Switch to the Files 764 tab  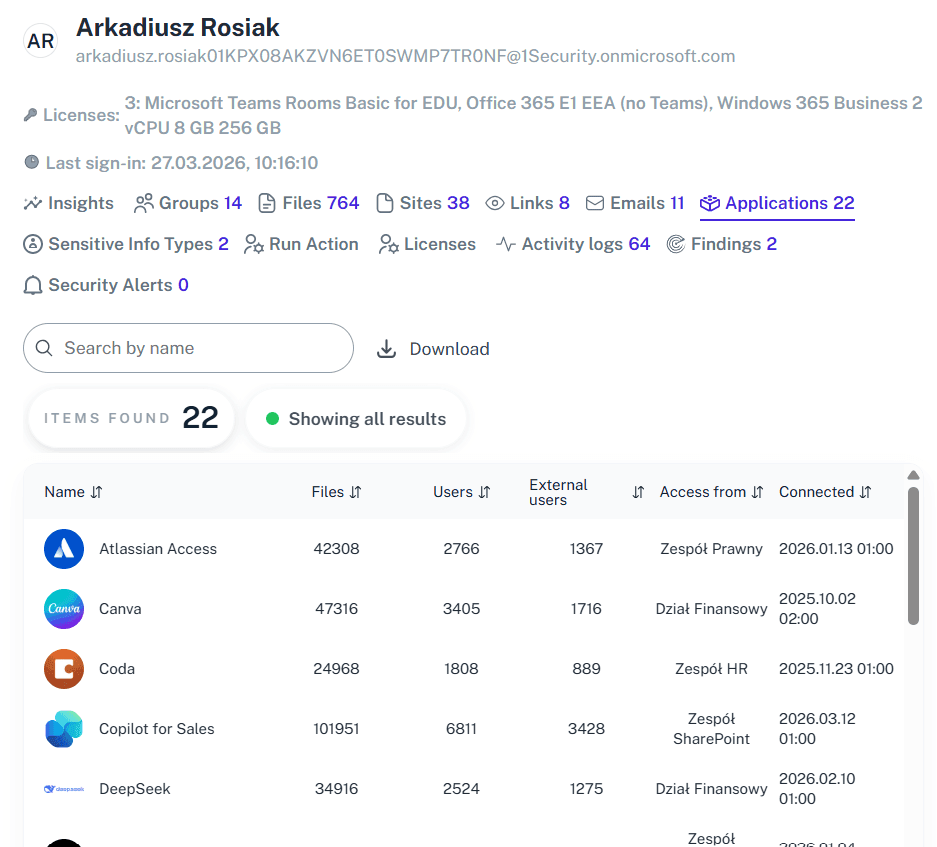tap(308, 203)
